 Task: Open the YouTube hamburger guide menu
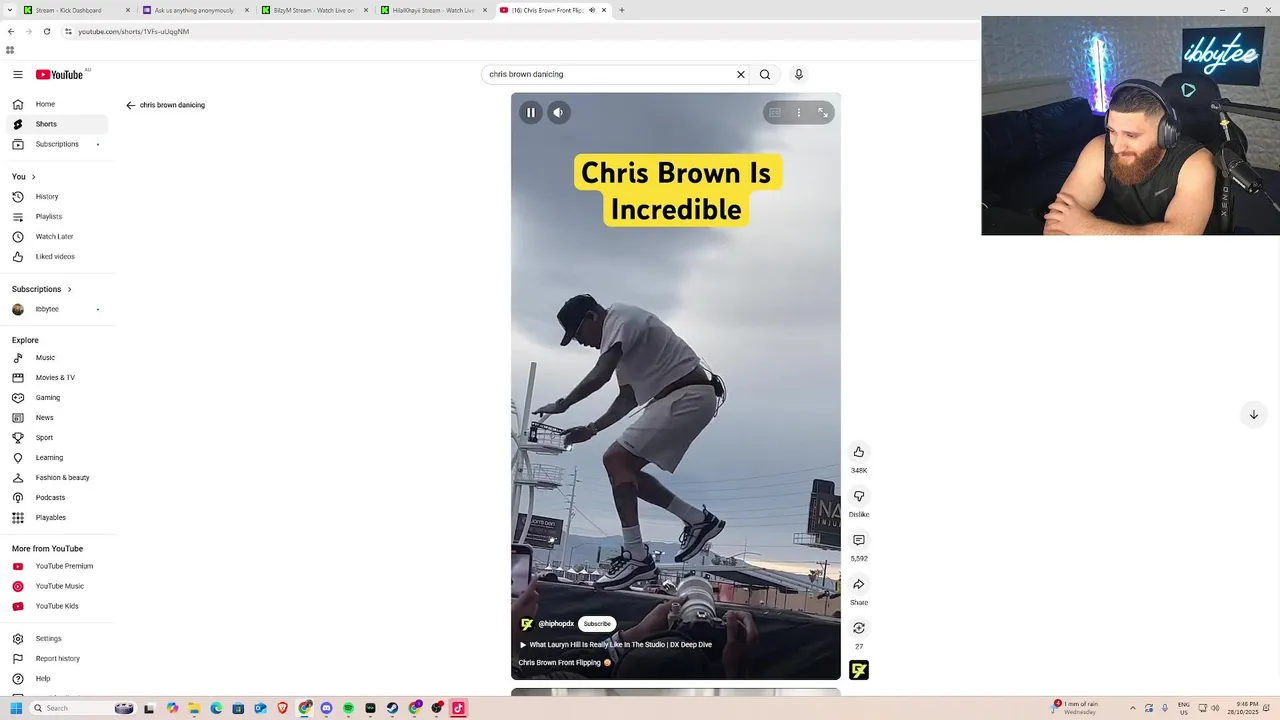18,74
